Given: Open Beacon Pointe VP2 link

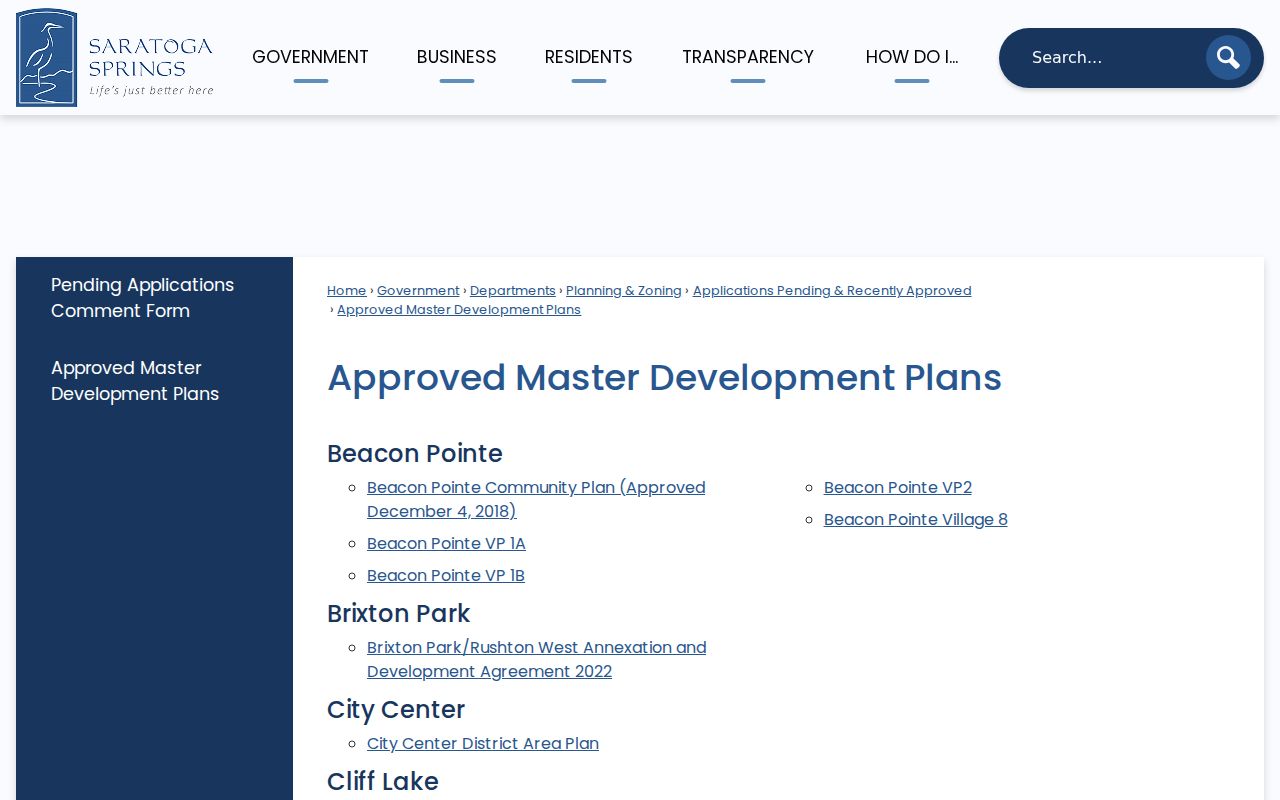Looking at the screenshot, I should pyautogui.click(x=898, y=488).
